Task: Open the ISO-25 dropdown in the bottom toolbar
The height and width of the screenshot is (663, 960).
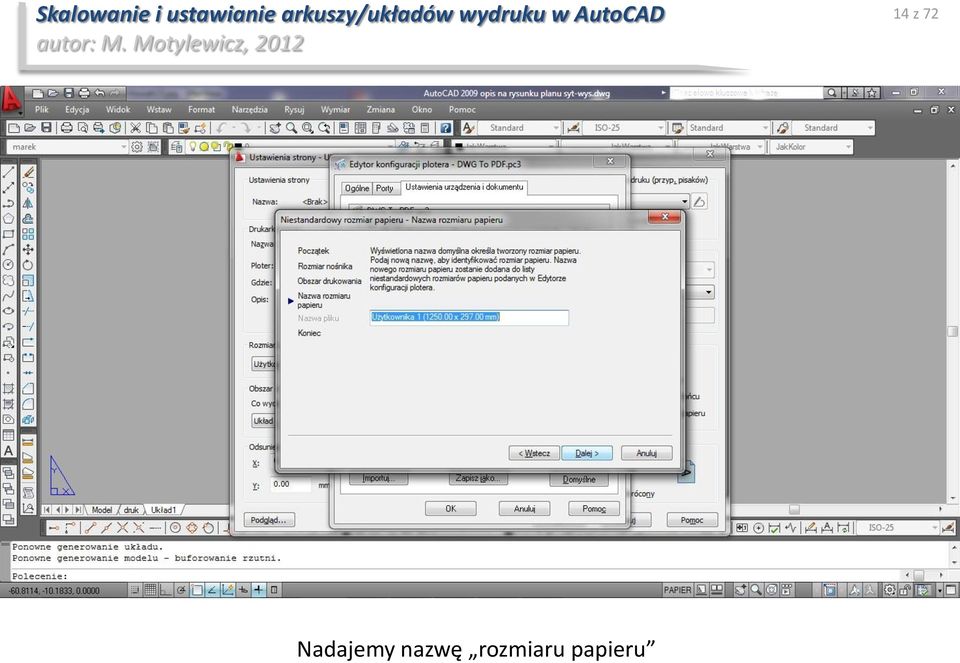Action: (935, 528)
